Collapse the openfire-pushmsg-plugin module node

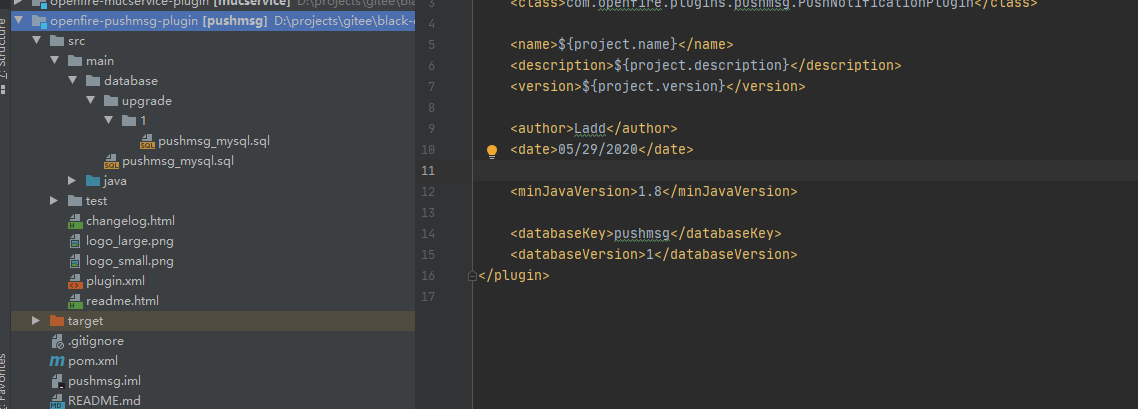point(19,21)
